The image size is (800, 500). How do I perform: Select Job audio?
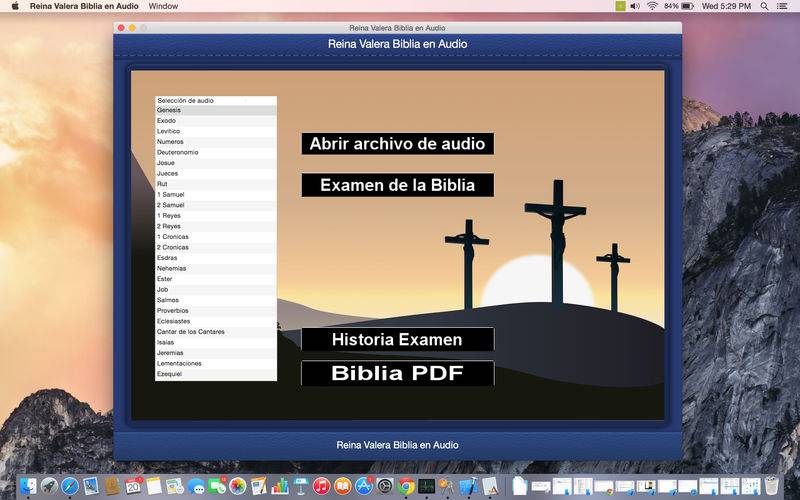tap(216, 289)
